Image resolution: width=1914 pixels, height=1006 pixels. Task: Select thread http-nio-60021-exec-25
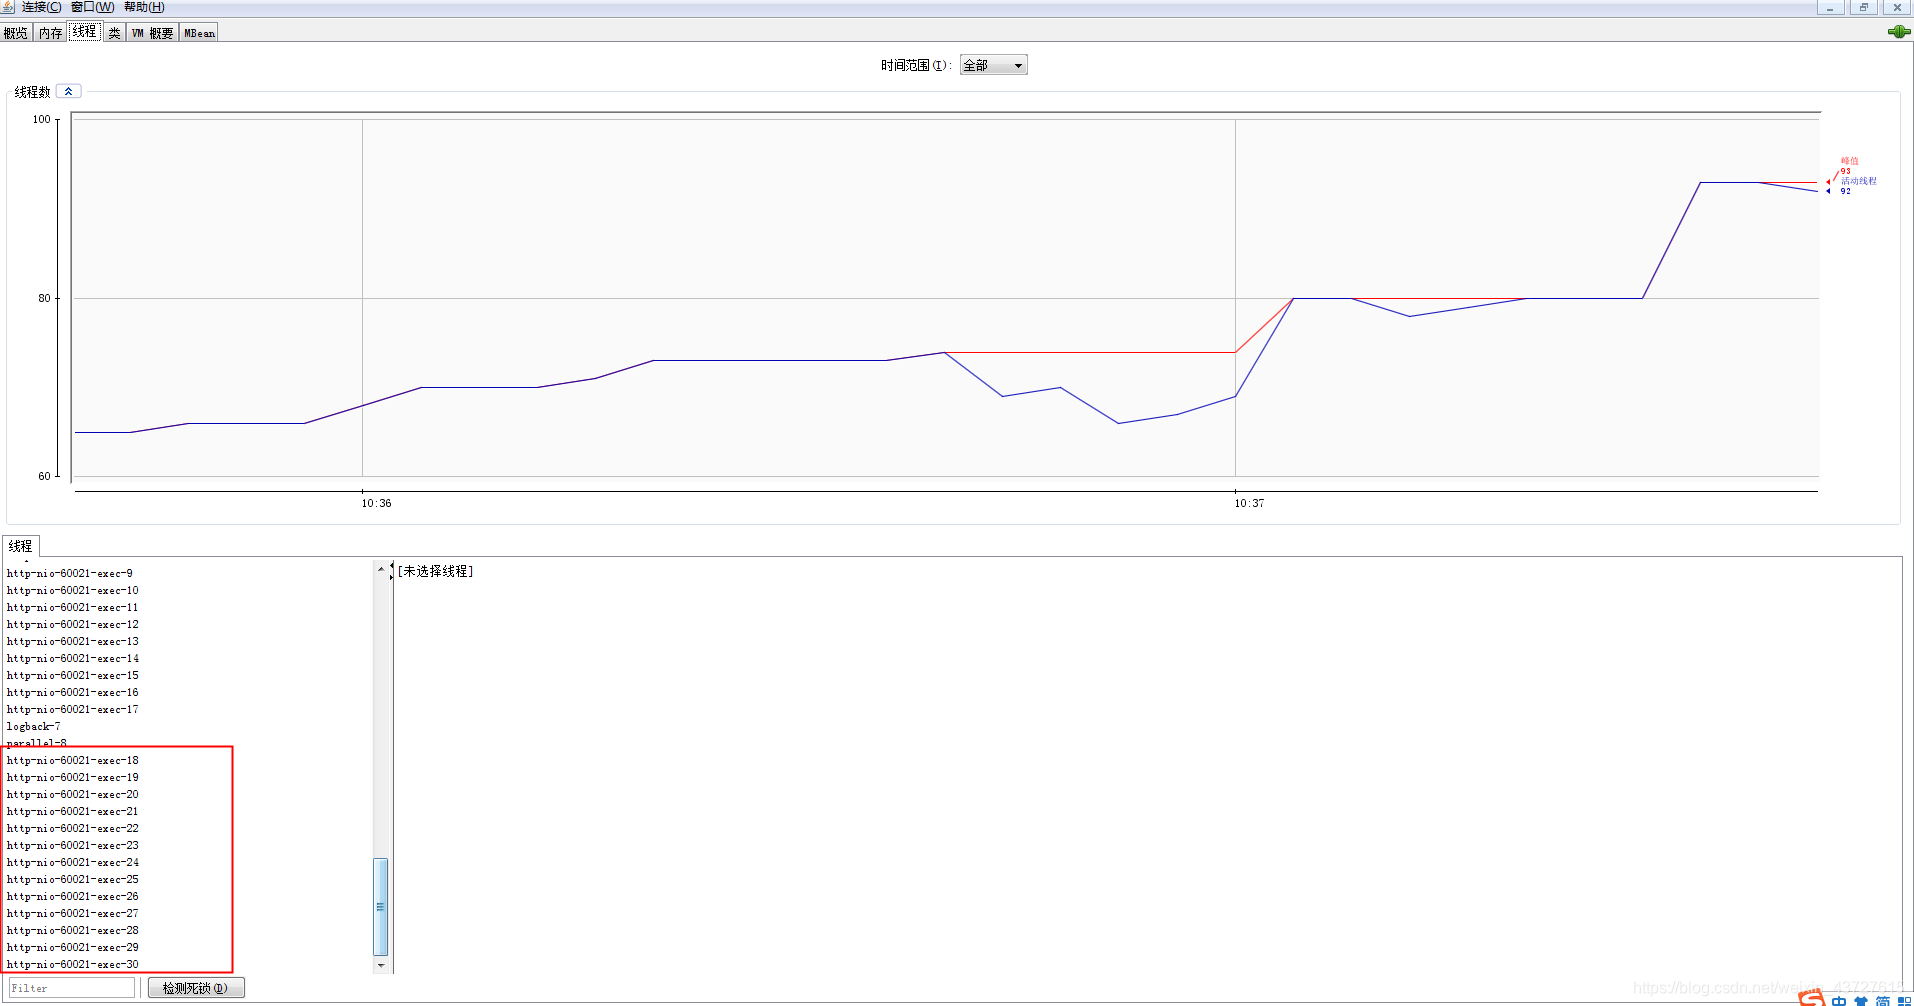coord(73,880)
